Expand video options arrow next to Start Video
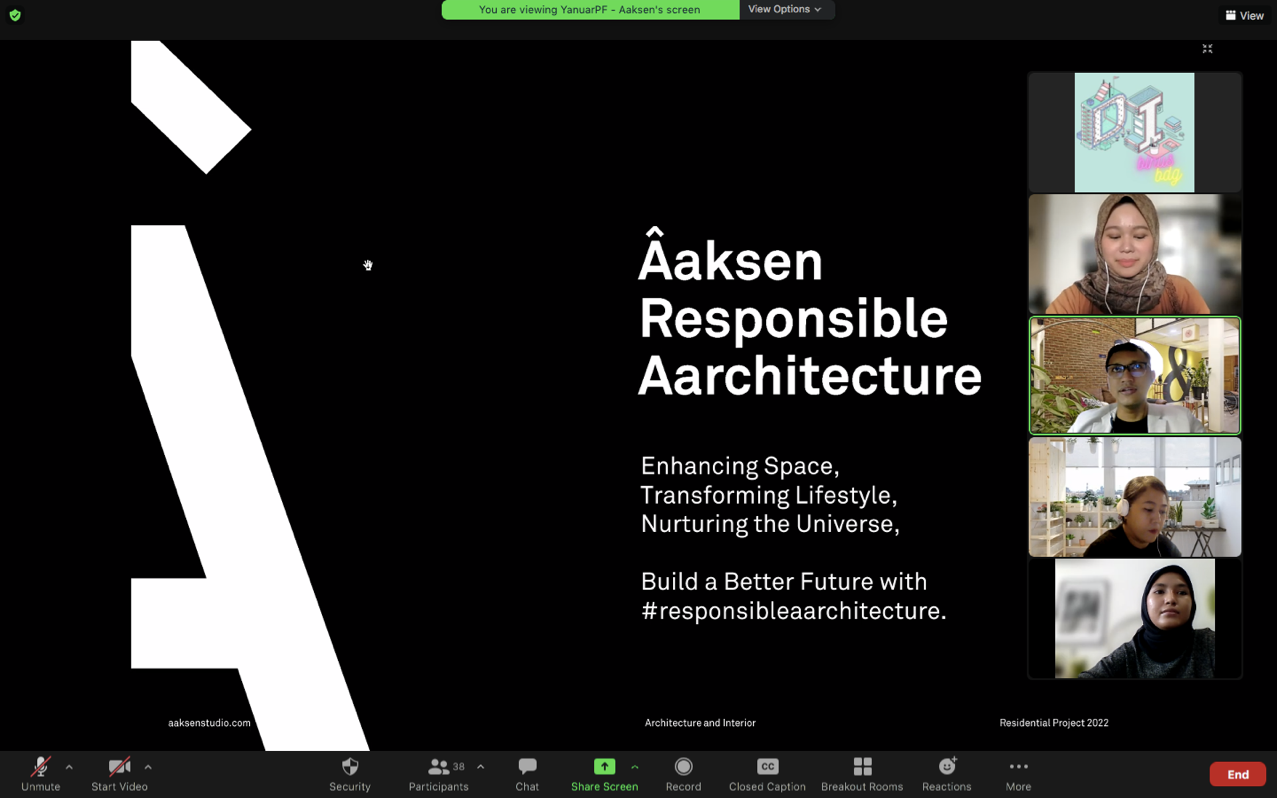The height and width of the screenshot is (798, 1277). click(148, 767)
